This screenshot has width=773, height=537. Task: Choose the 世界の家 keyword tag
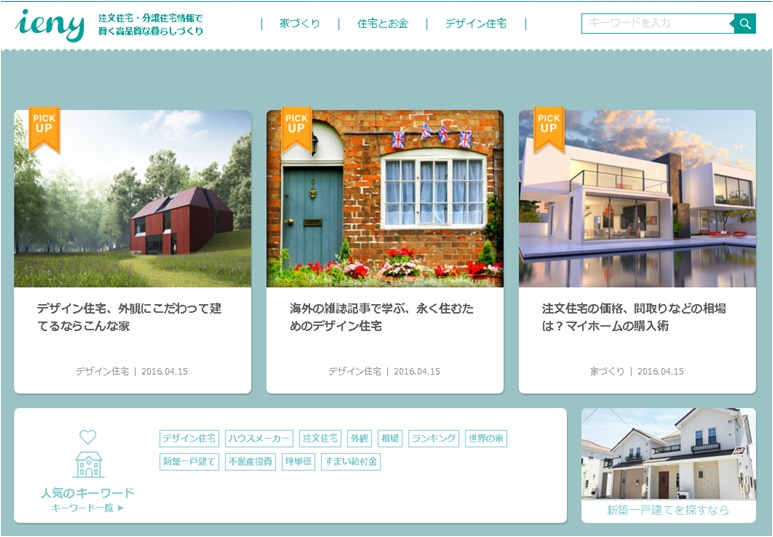[486, 439]
